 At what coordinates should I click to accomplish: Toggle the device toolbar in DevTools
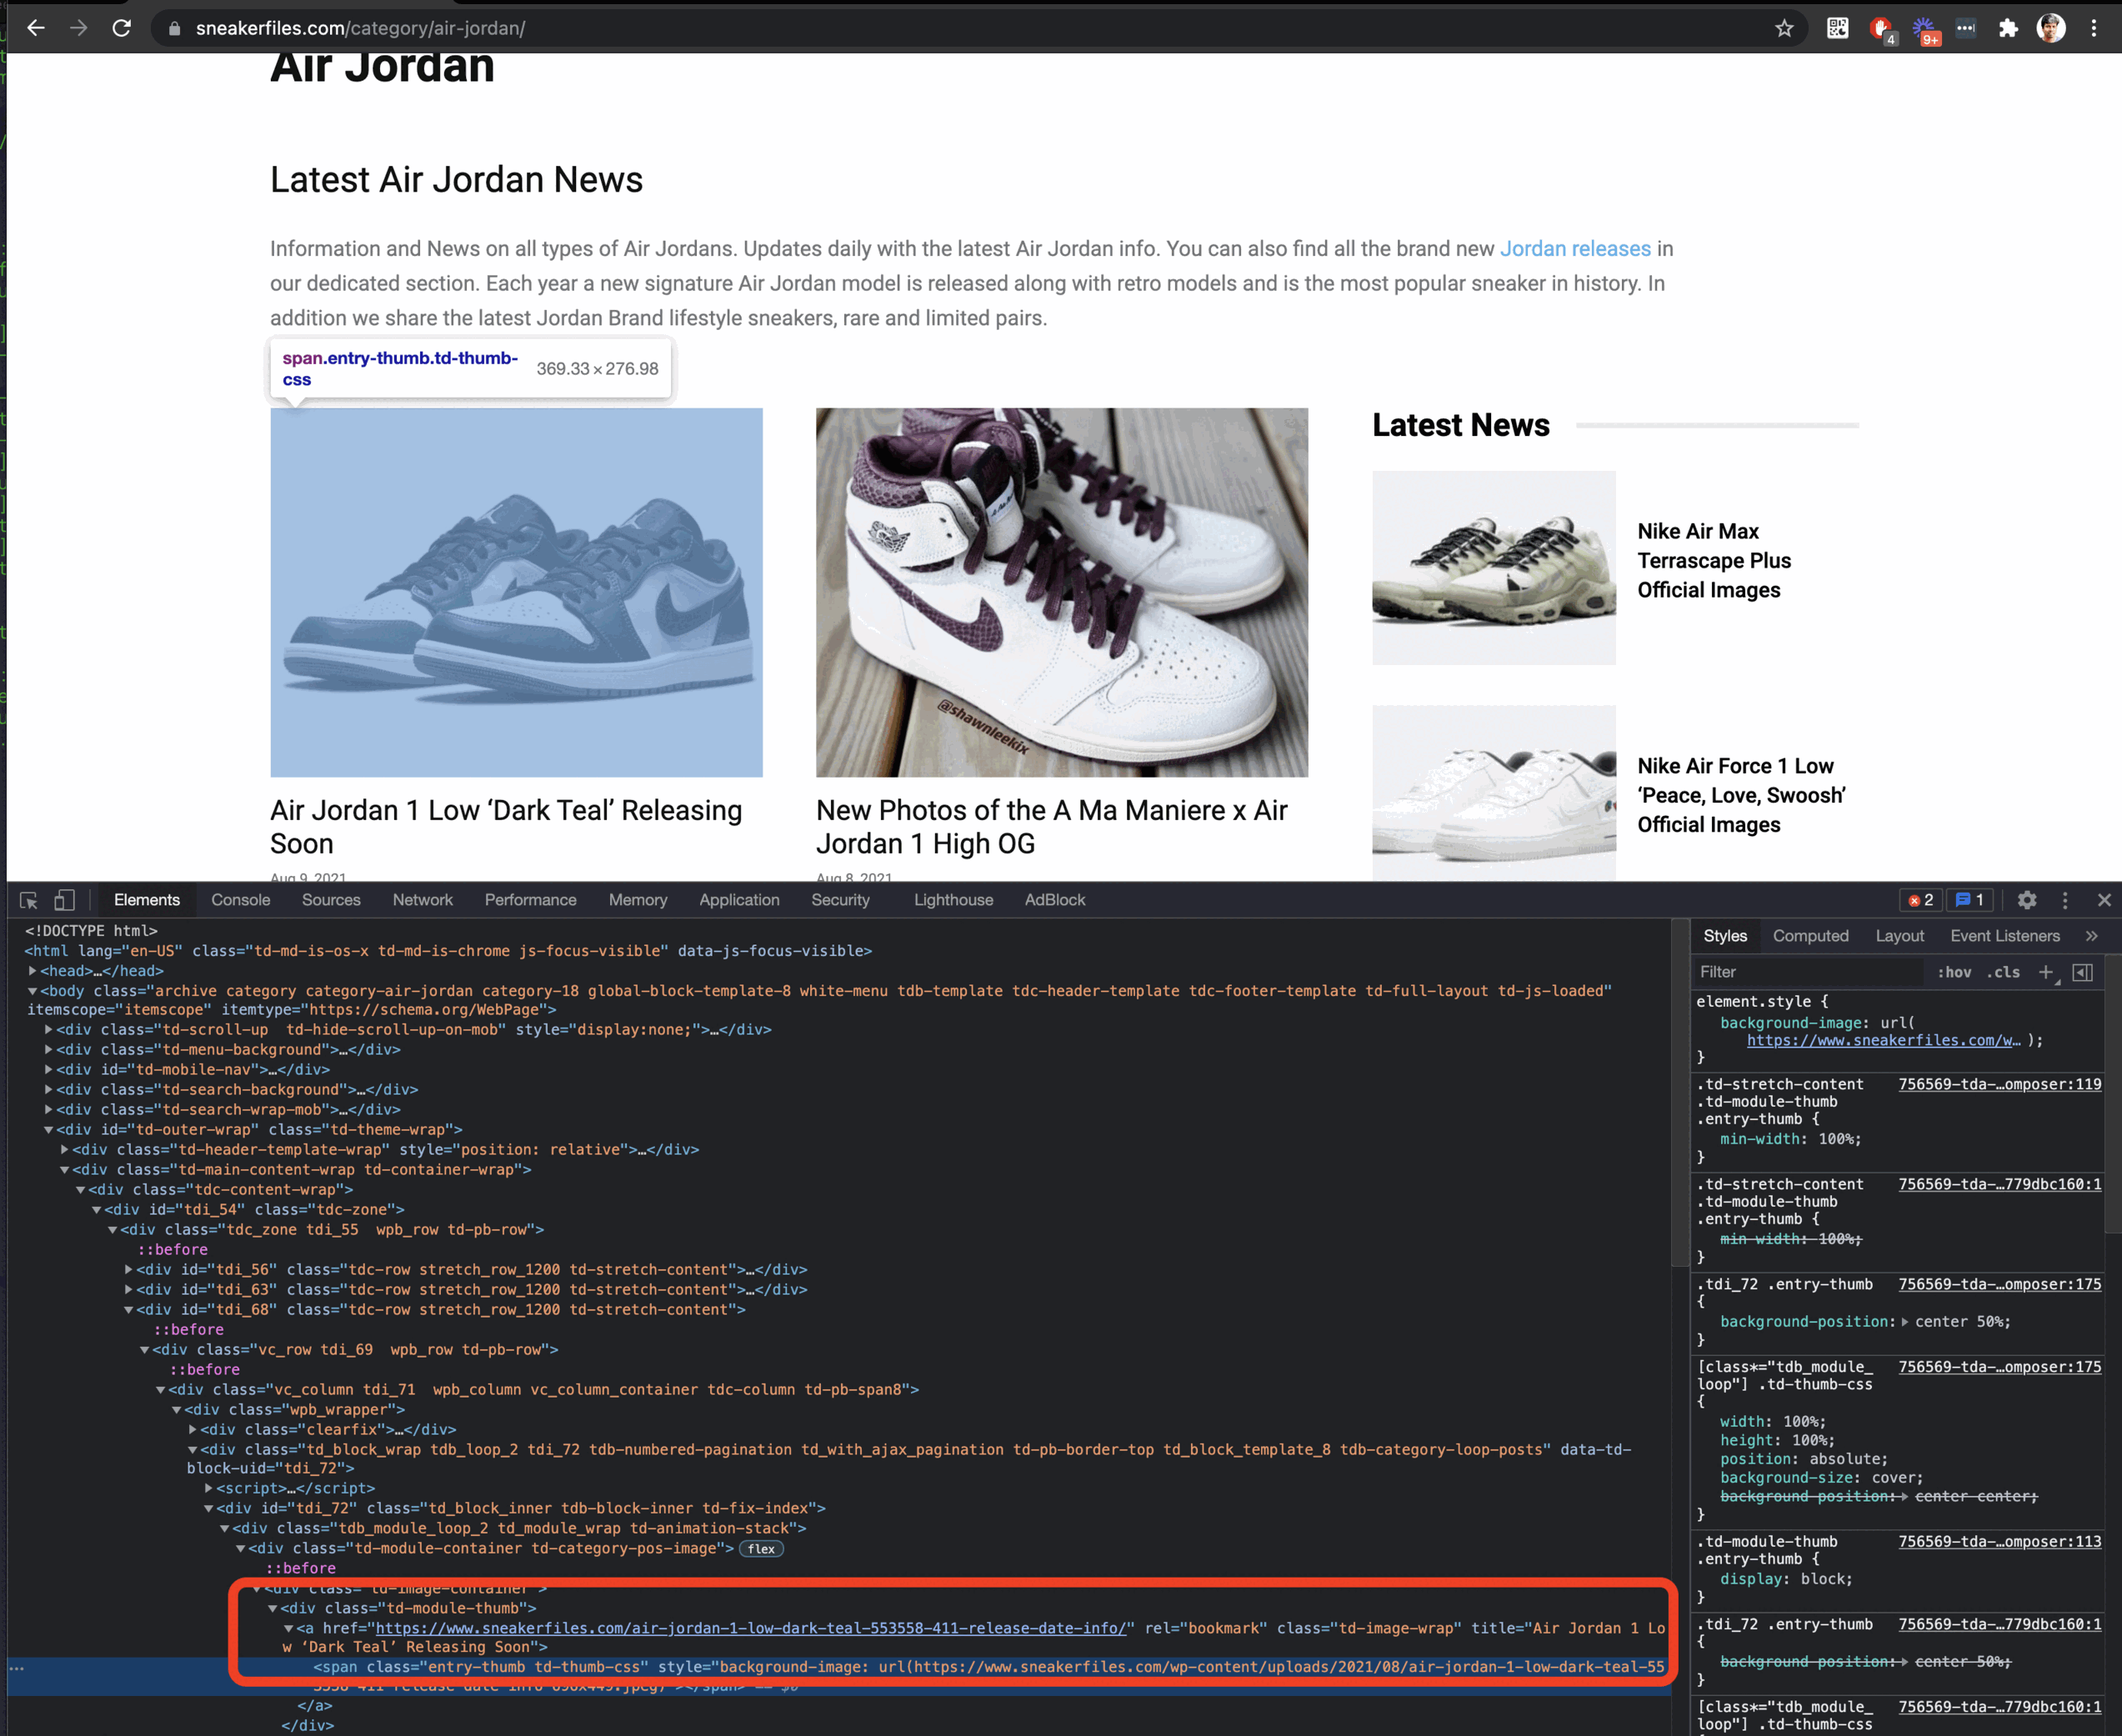point(64,900)
